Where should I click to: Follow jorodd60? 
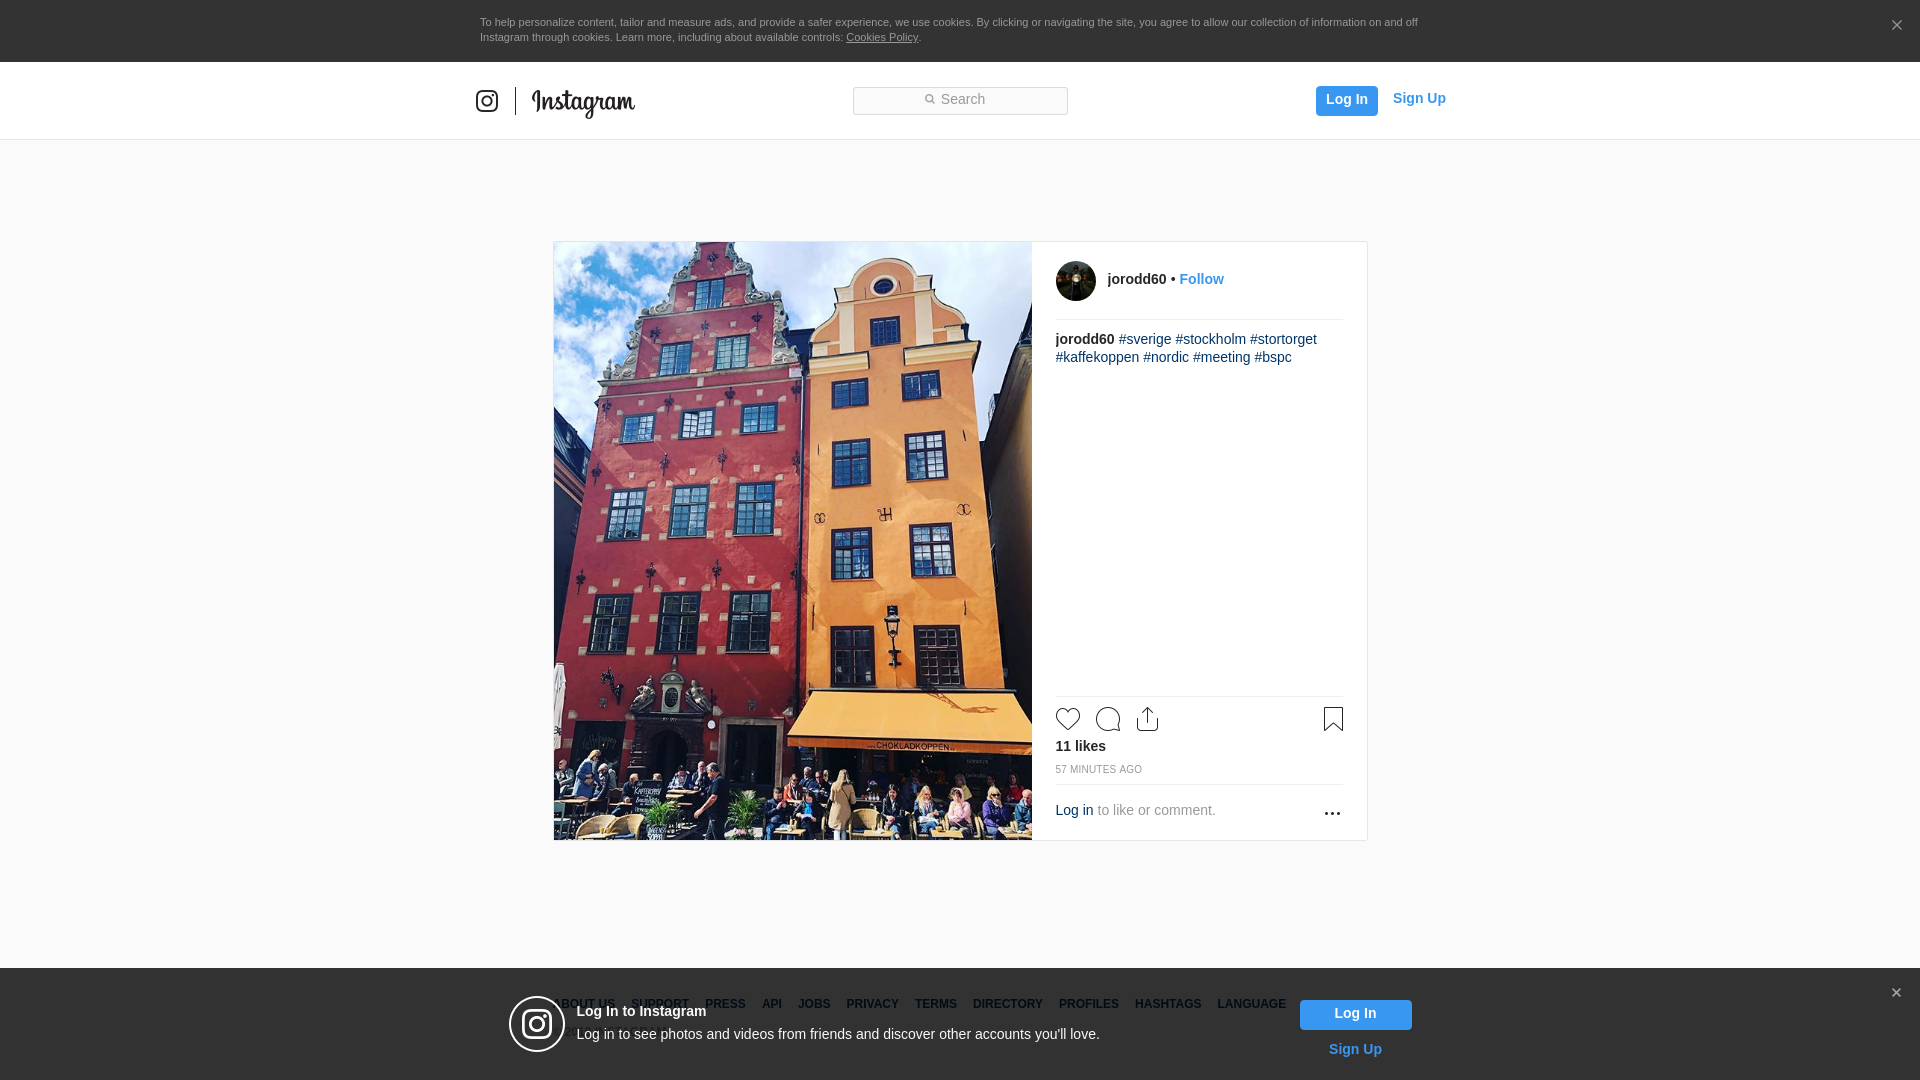click(x=1201, y=279)
